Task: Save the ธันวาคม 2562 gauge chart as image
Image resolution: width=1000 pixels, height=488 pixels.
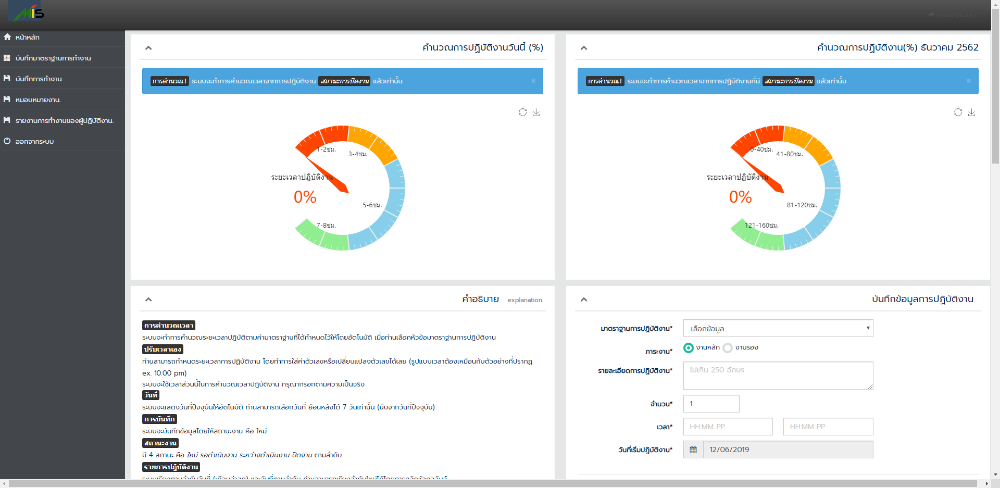Action: (x=972, y=112)
